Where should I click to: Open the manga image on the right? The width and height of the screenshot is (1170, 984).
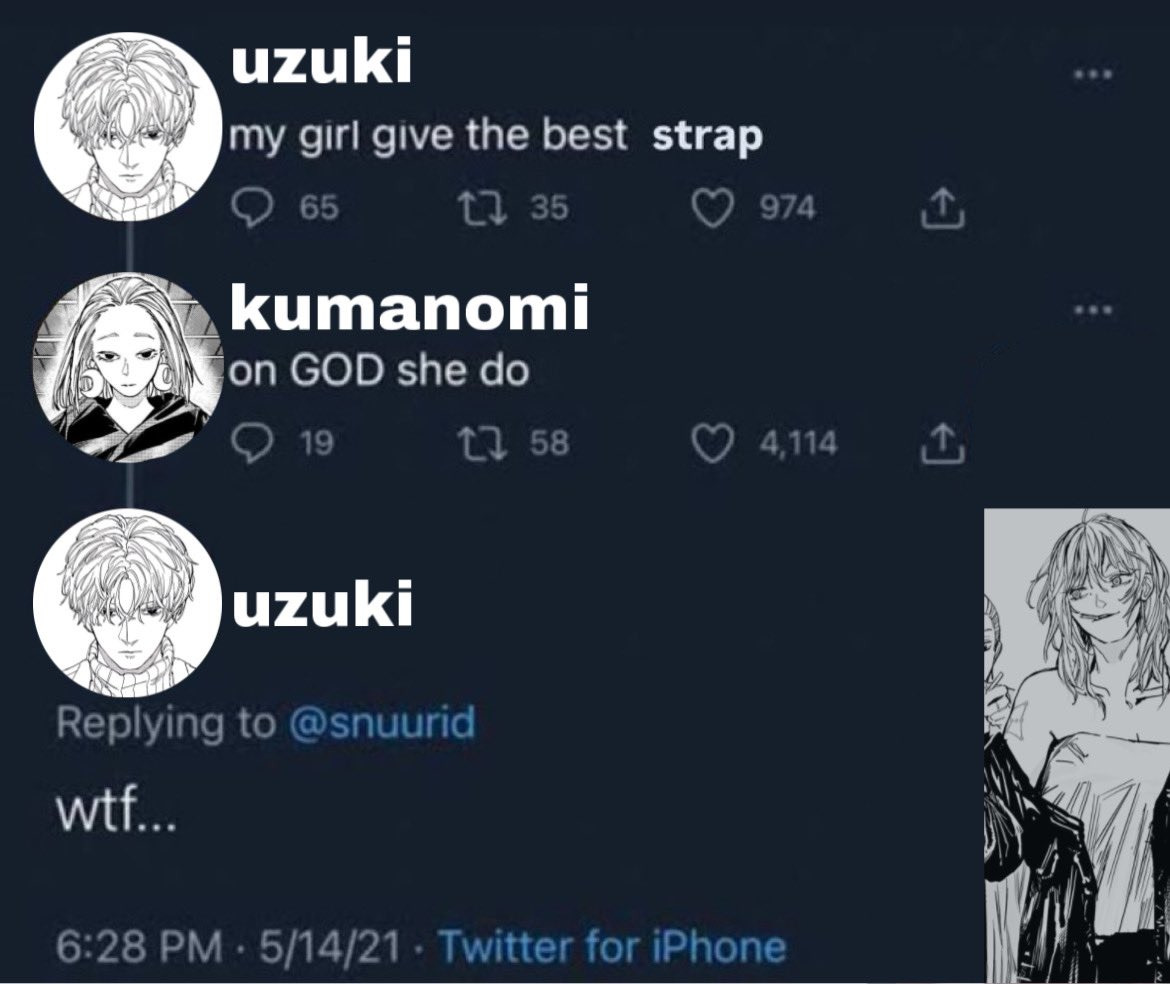[x=1077, y=746]
